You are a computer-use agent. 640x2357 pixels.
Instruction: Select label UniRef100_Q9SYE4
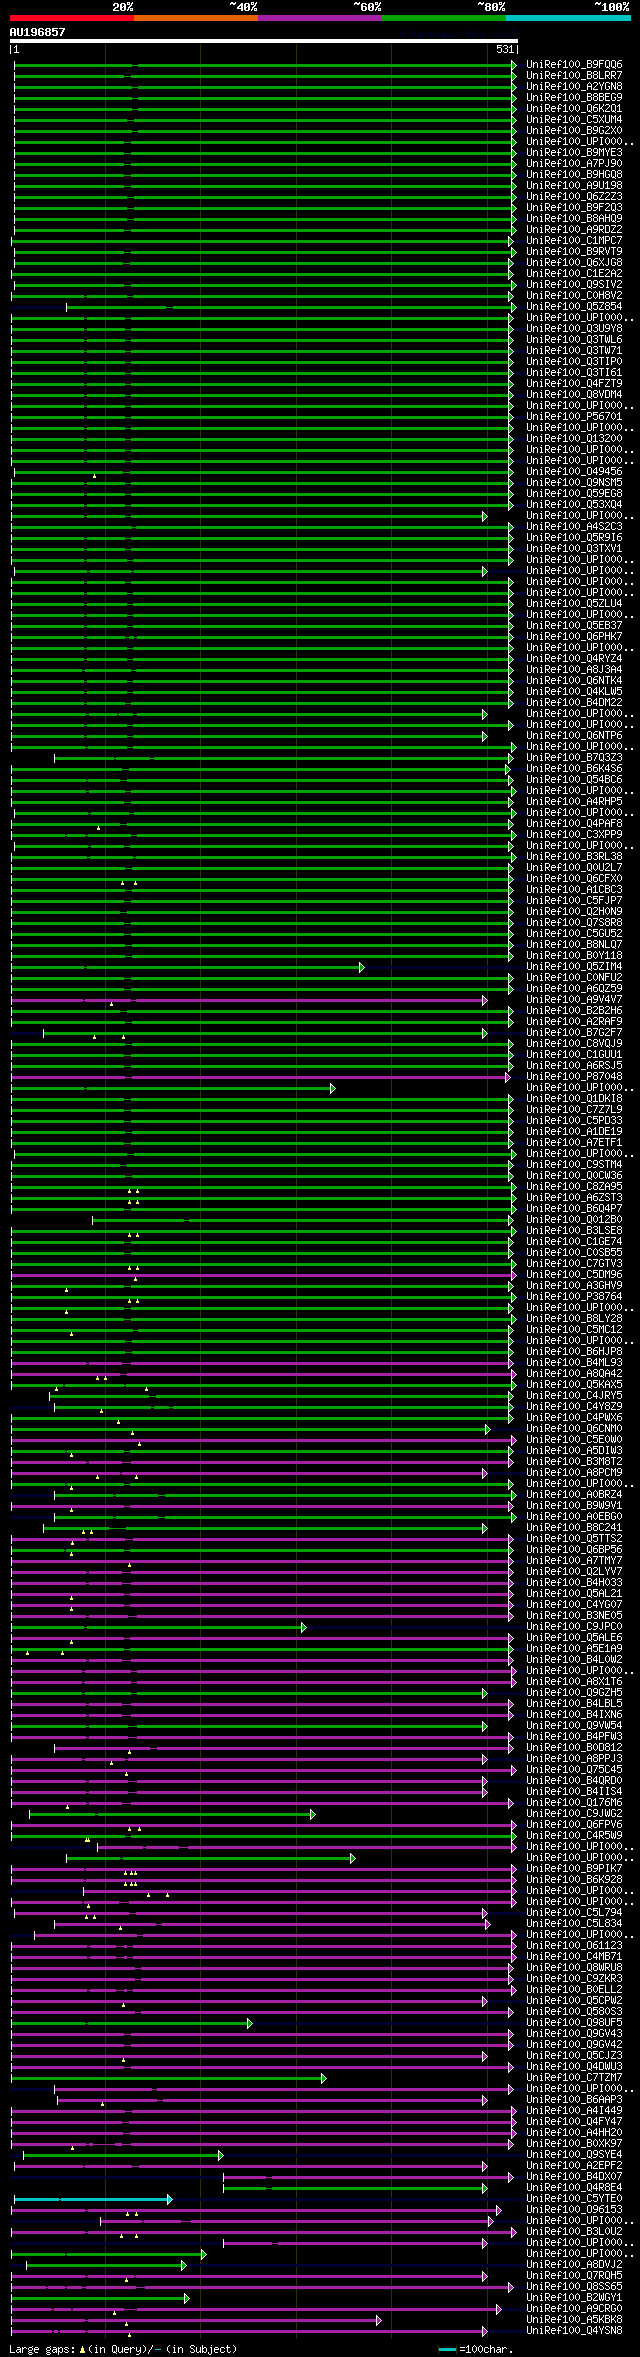[574, 2154]
